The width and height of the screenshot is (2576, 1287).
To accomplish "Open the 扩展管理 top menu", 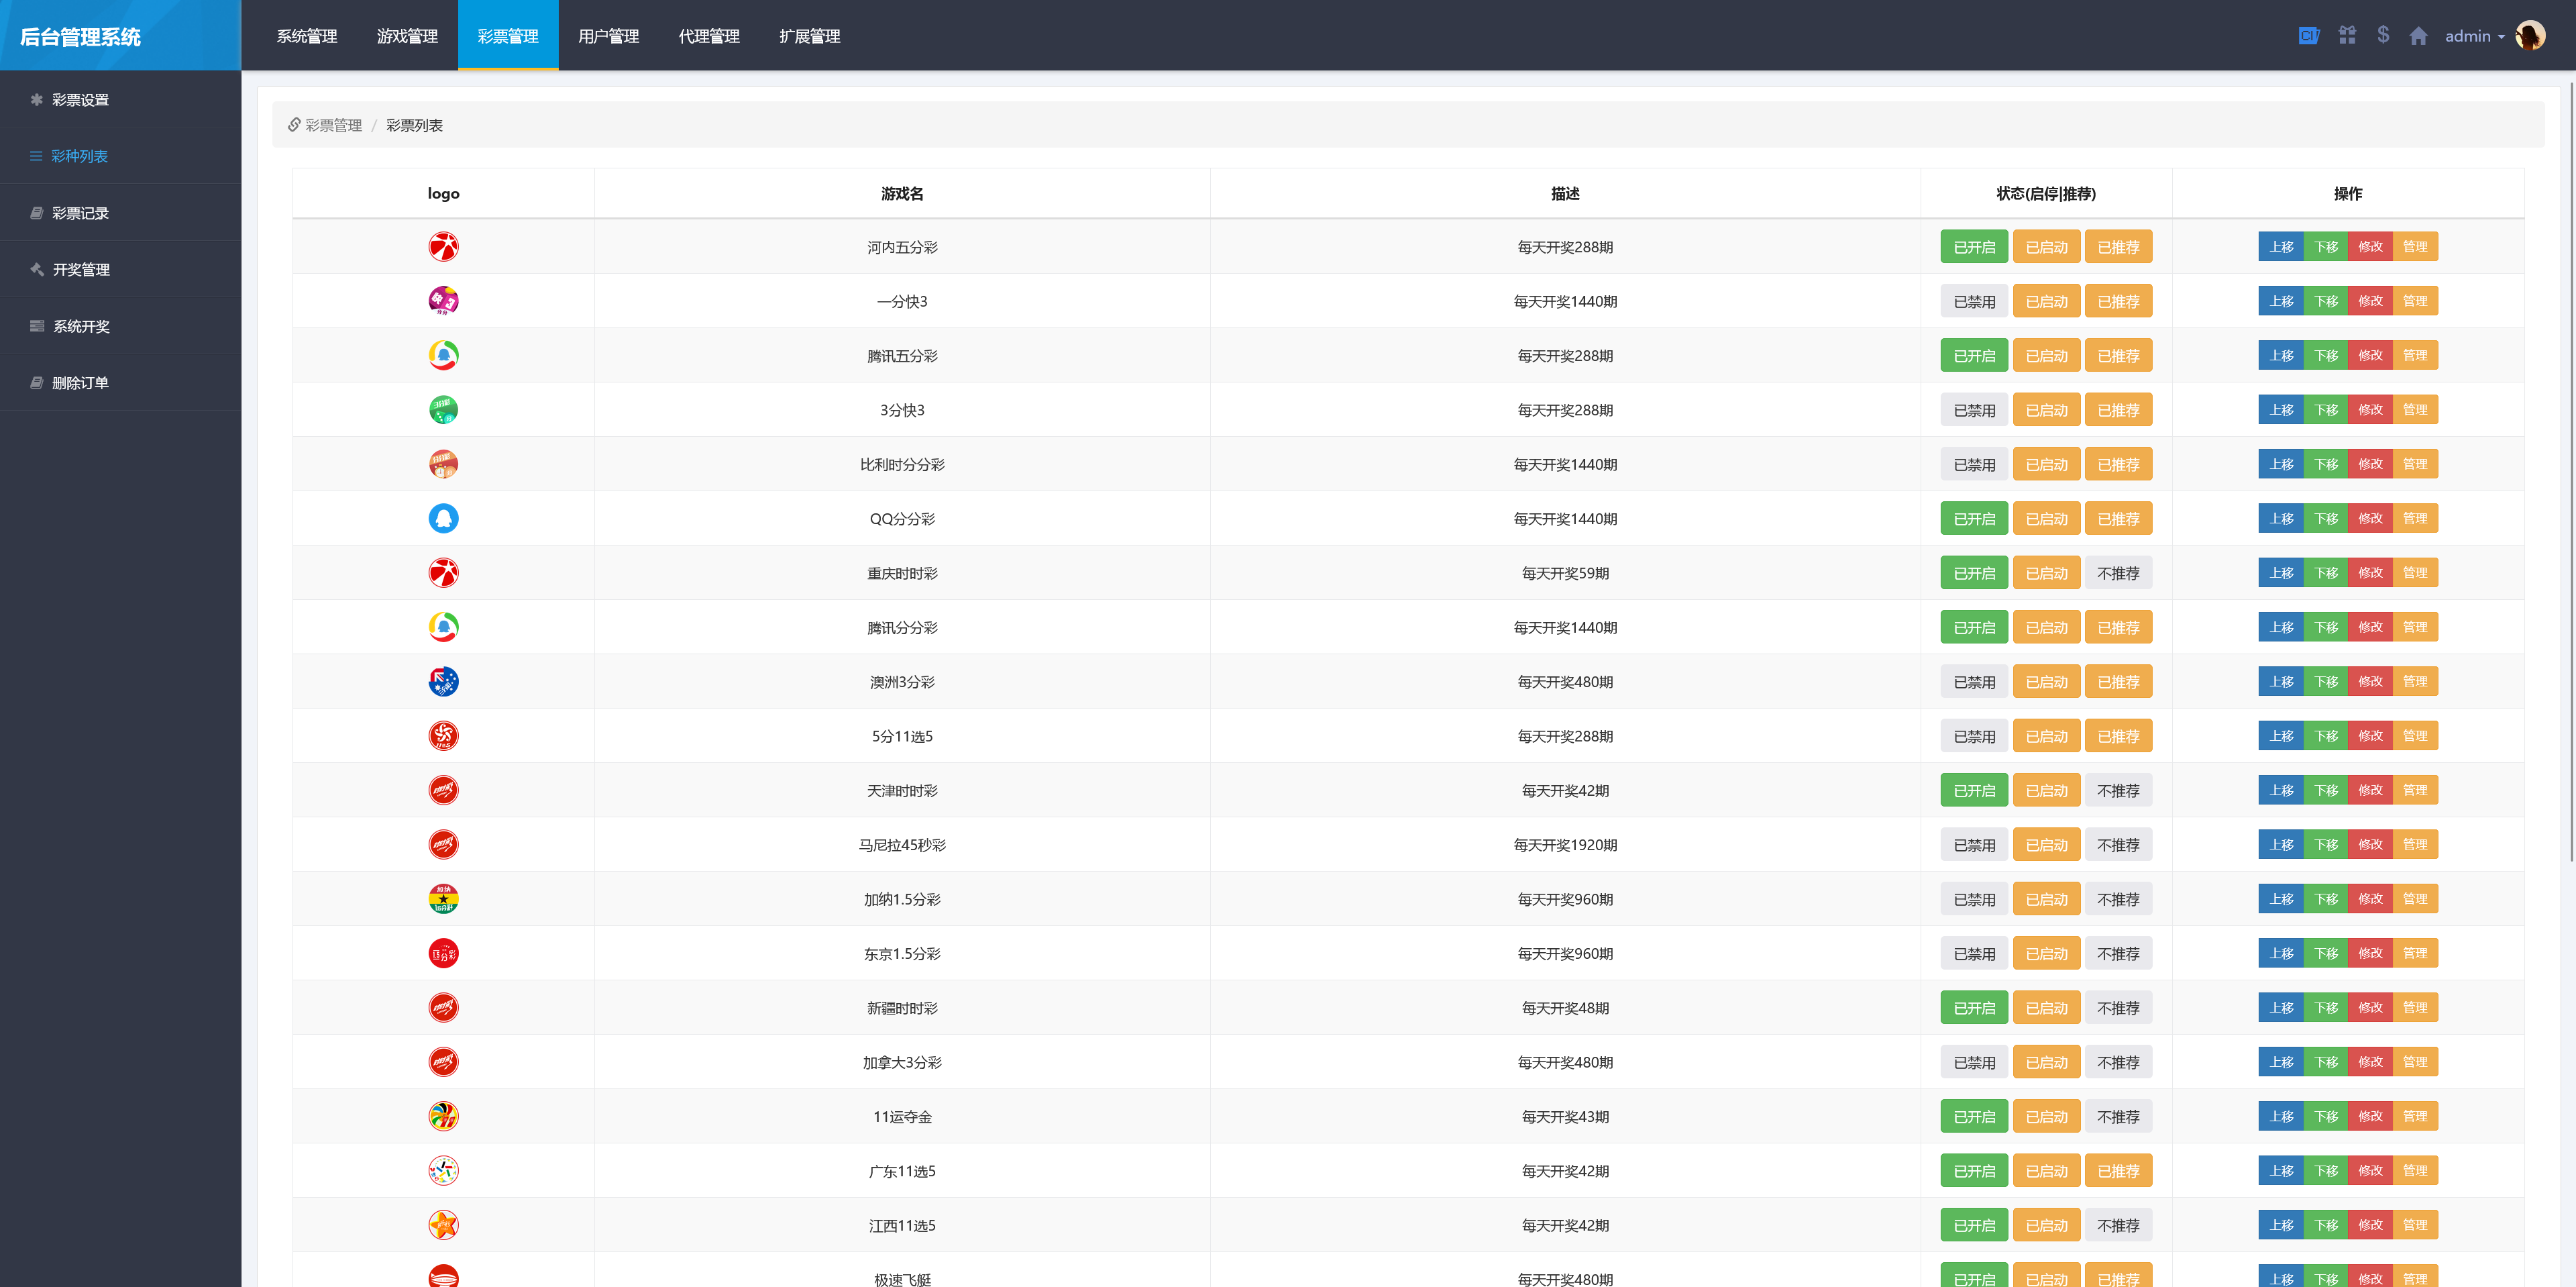I will pyautogui.click(x=809, y=36).
